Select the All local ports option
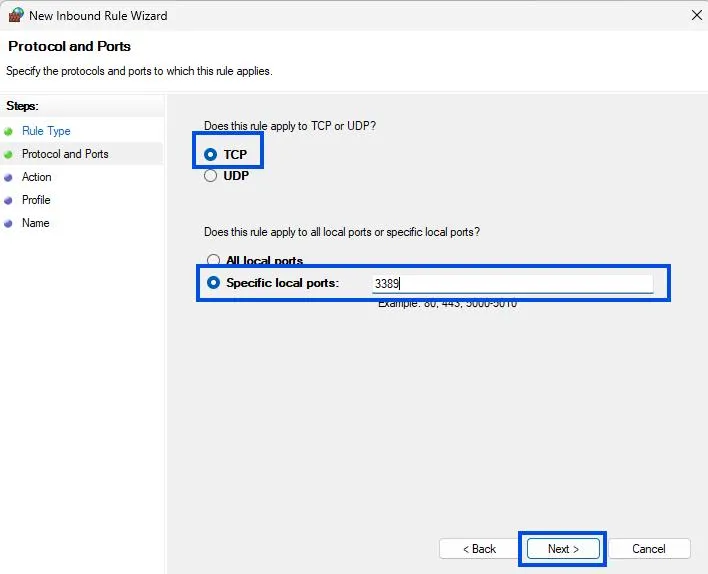Viewport: 708px width, 574px height. (211, 261)
